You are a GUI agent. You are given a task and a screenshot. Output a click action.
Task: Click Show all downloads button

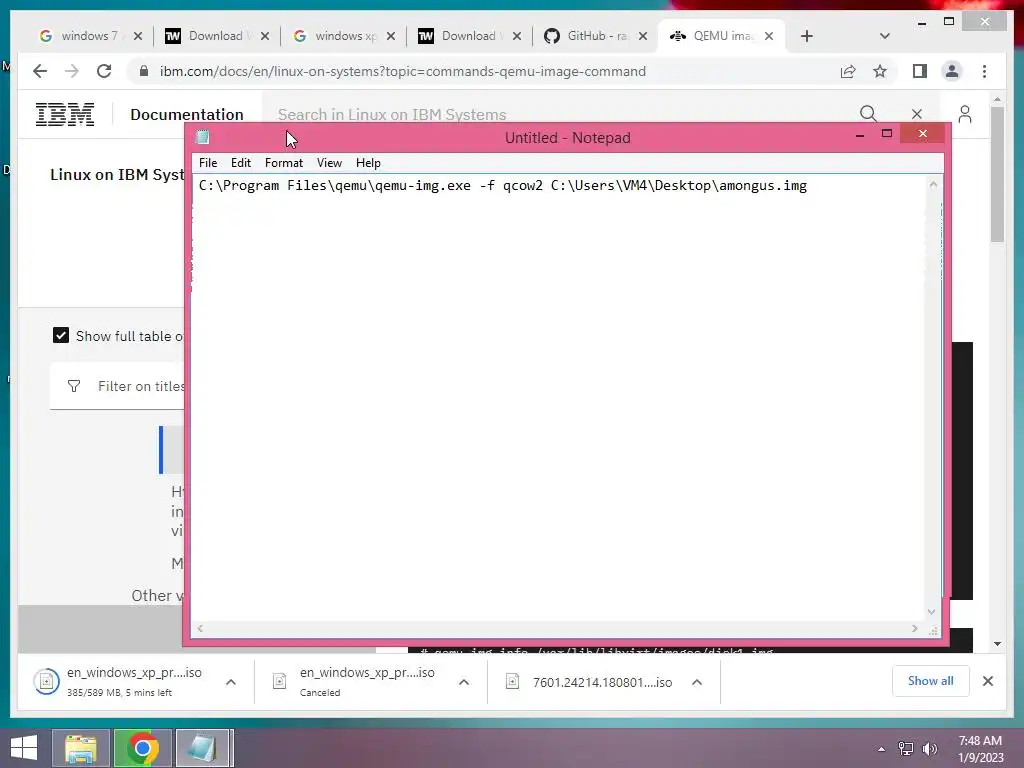point(930,680)
